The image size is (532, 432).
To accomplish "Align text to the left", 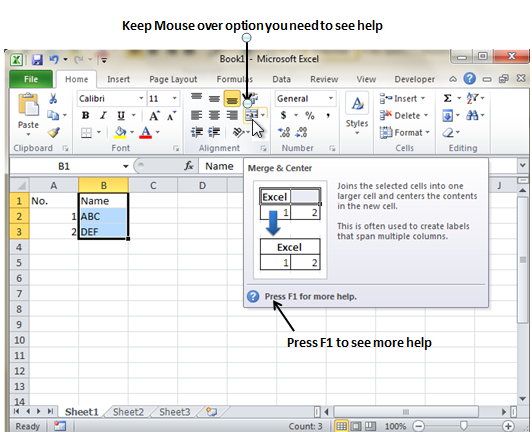I will pyautogui.click(x=196, y=115).
